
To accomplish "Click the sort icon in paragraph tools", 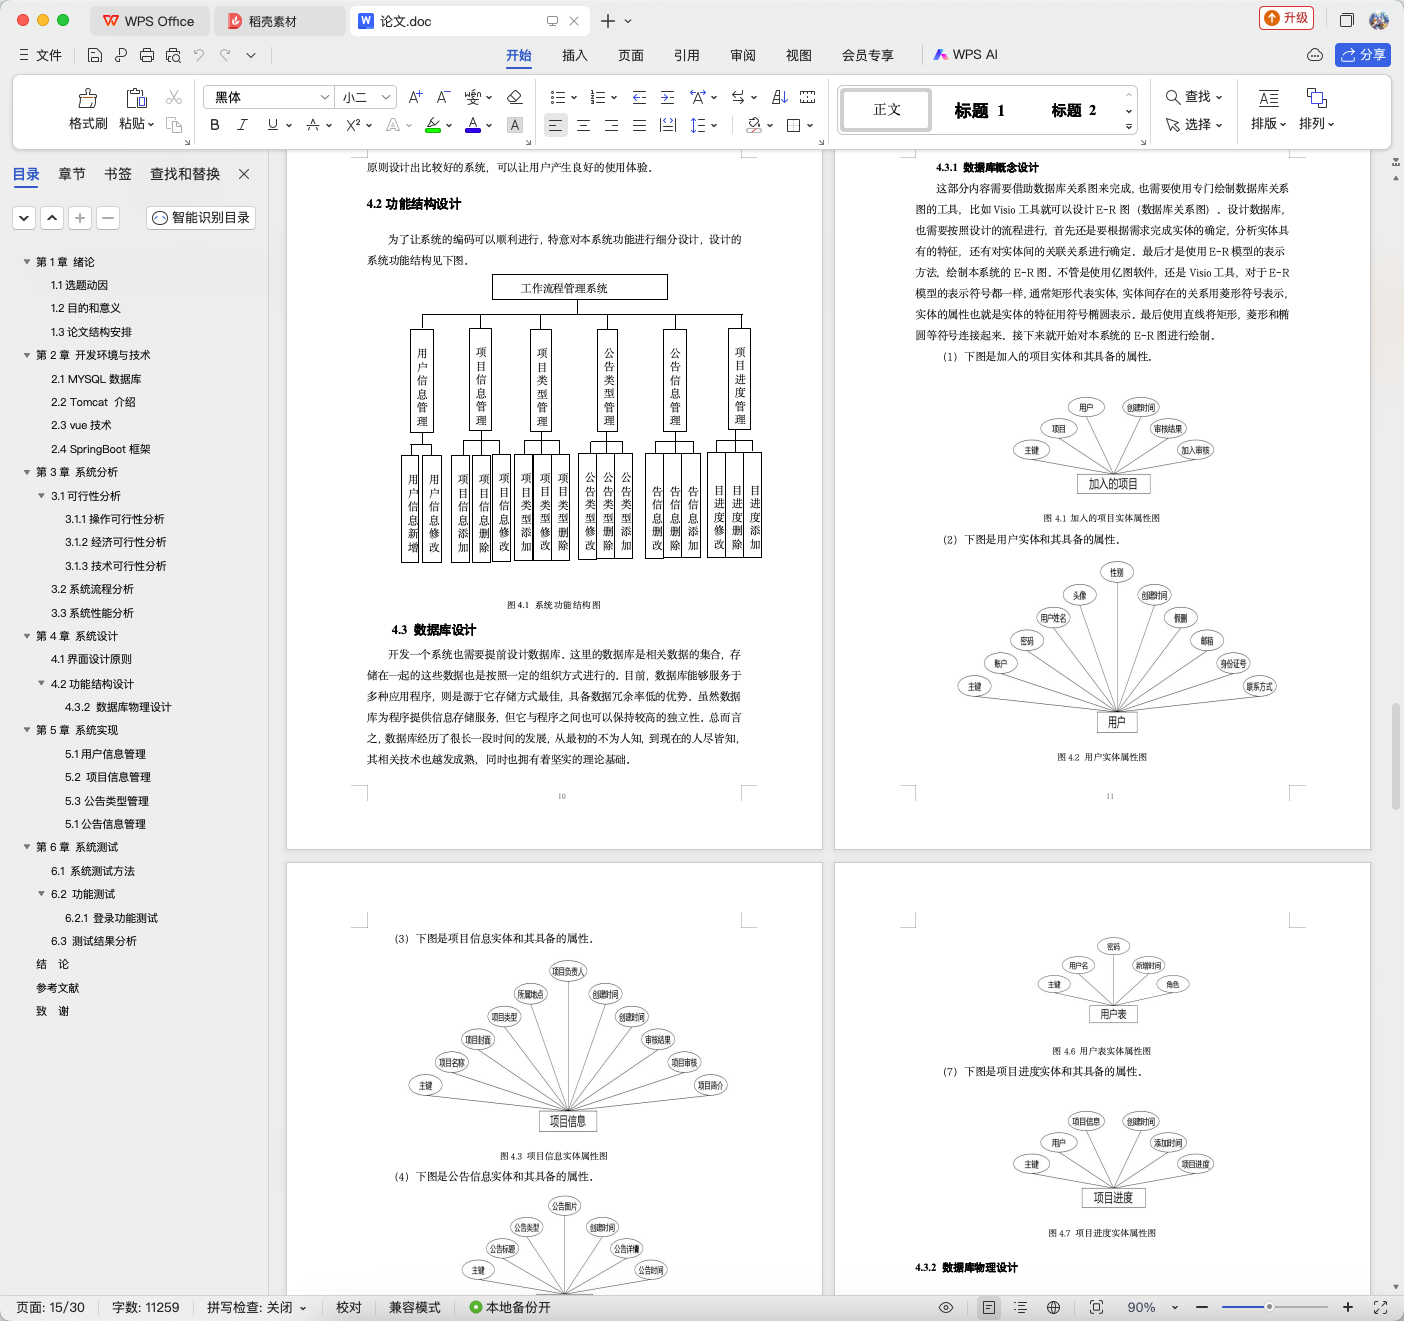I will tap(780, 97).
